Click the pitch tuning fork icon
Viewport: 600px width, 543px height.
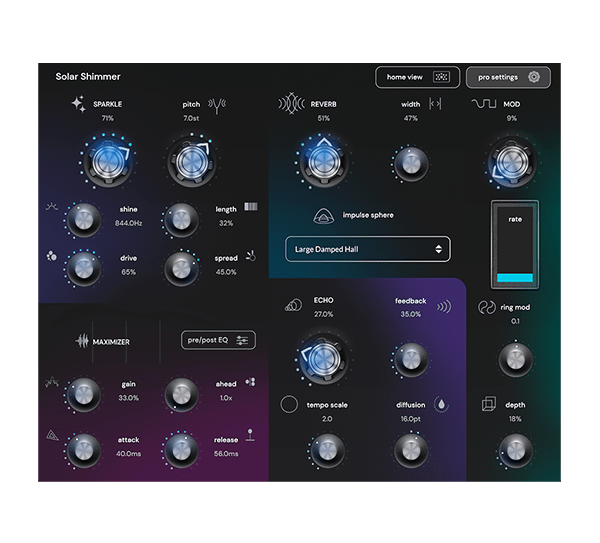[220, 105]
